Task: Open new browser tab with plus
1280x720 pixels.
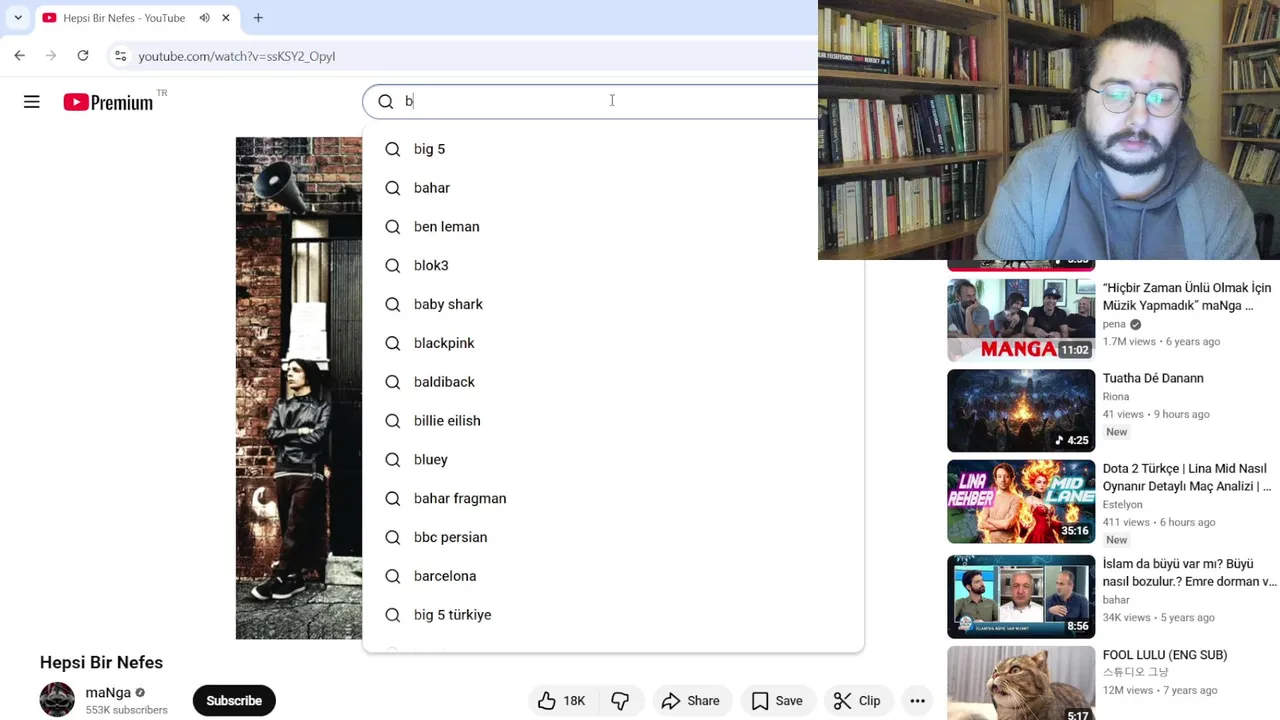Action: click(x=258, y=18)
